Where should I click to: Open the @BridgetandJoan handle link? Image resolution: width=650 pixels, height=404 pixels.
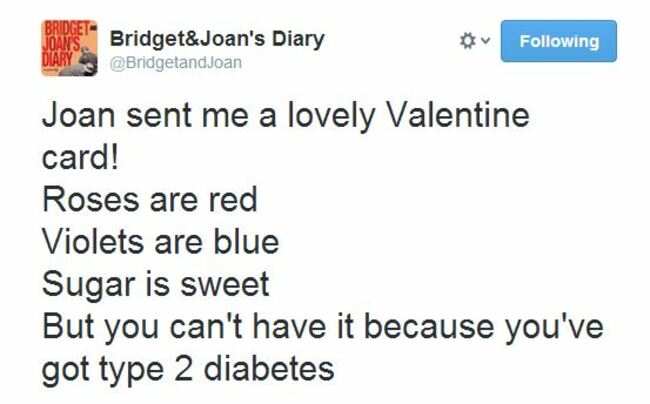tap(176, 63)
